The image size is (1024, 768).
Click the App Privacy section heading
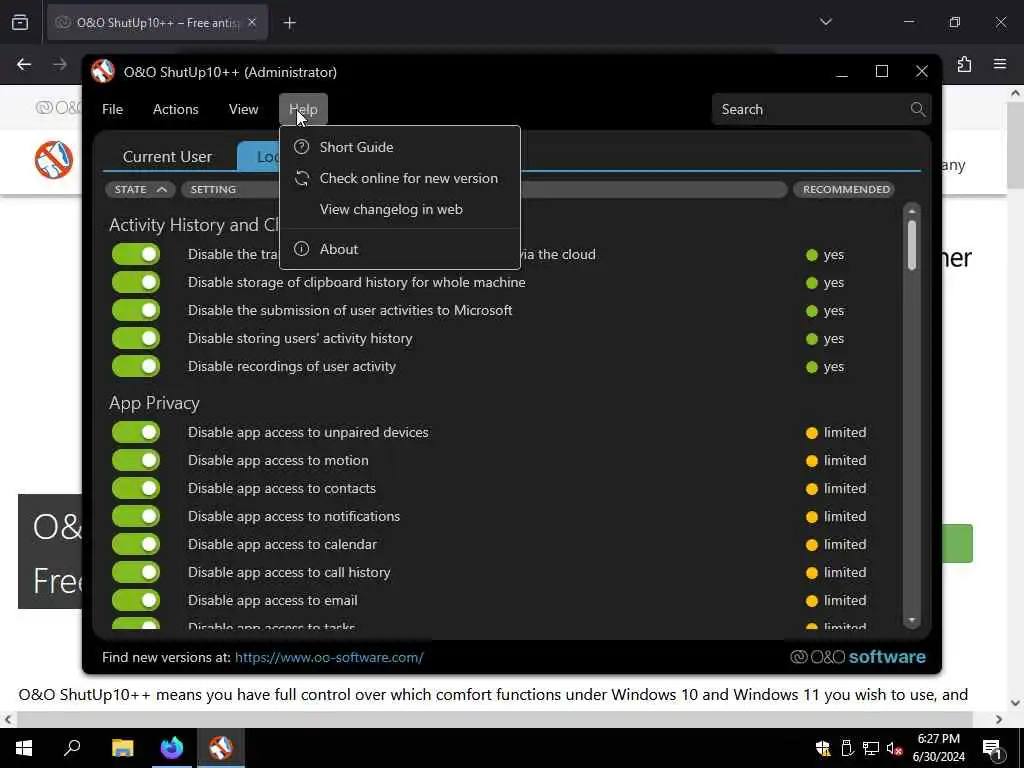coord(154,403)
